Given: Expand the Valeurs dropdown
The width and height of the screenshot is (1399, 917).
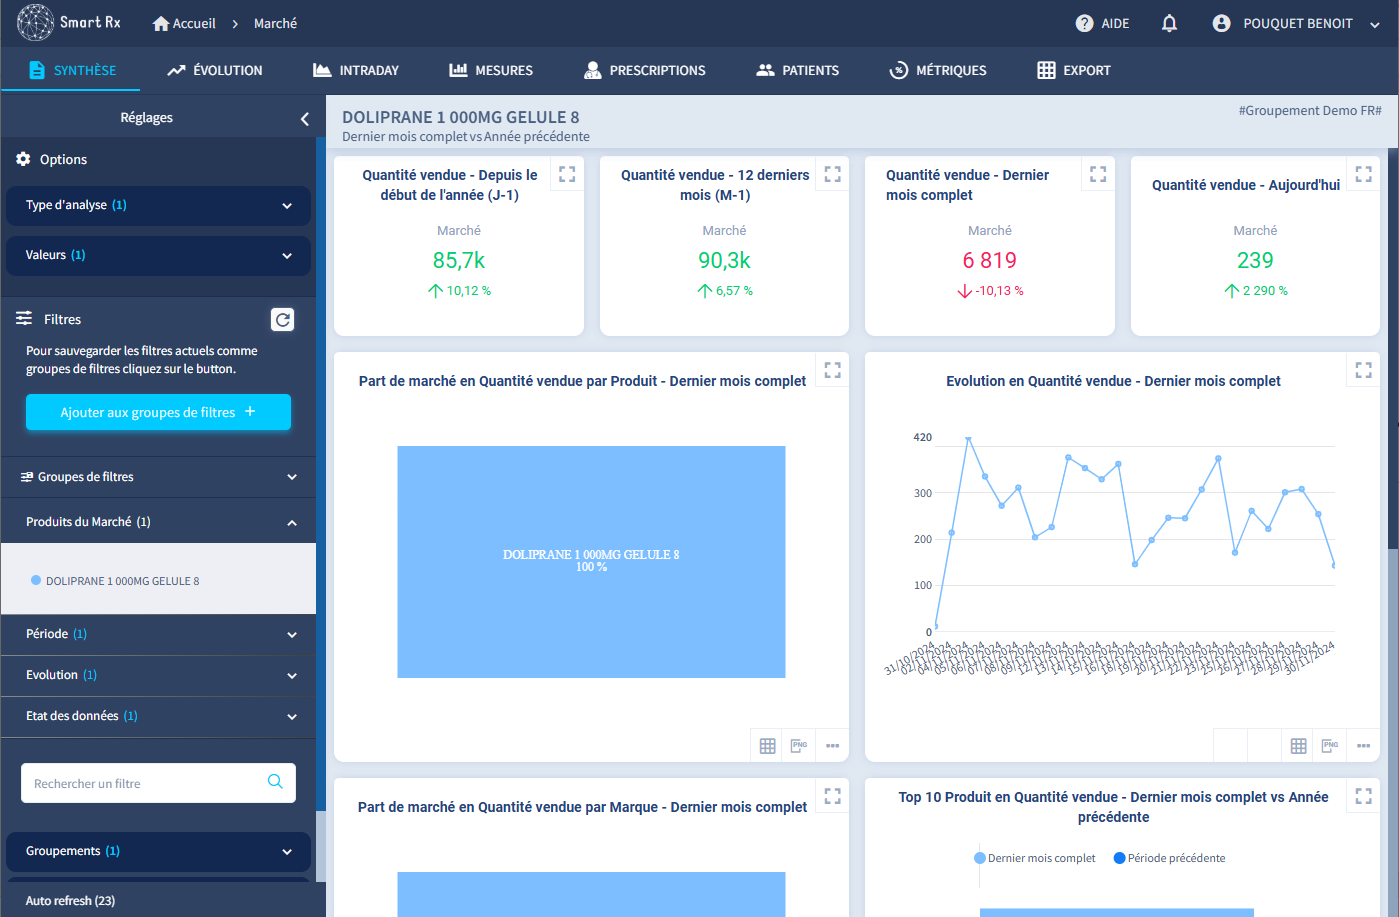Looking at the screenshot, I should click(x=158, y=255).
